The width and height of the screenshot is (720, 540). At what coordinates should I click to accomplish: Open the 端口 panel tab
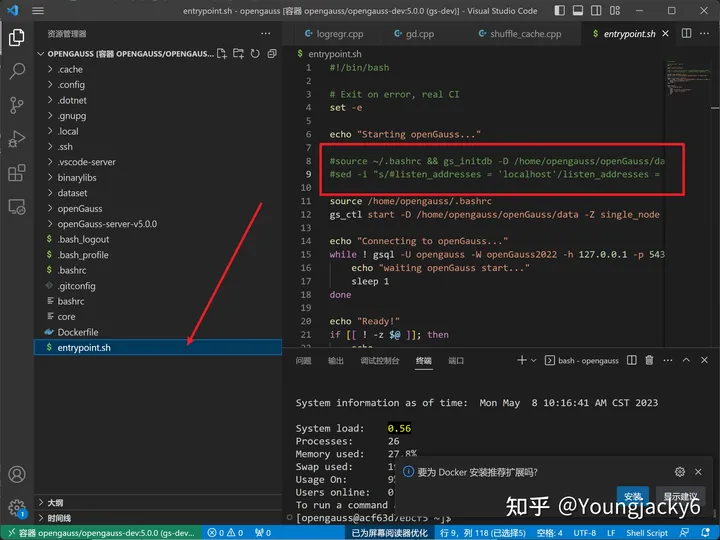point(456,361)
